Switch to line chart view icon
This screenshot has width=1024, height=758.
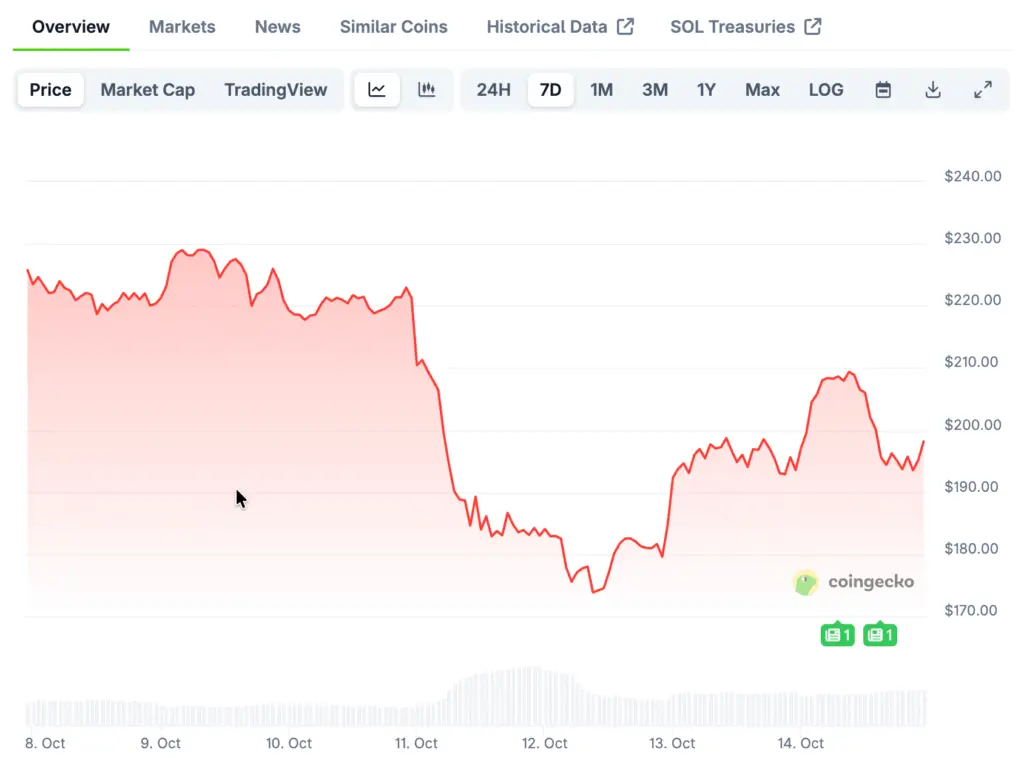(x=377, y=90)
